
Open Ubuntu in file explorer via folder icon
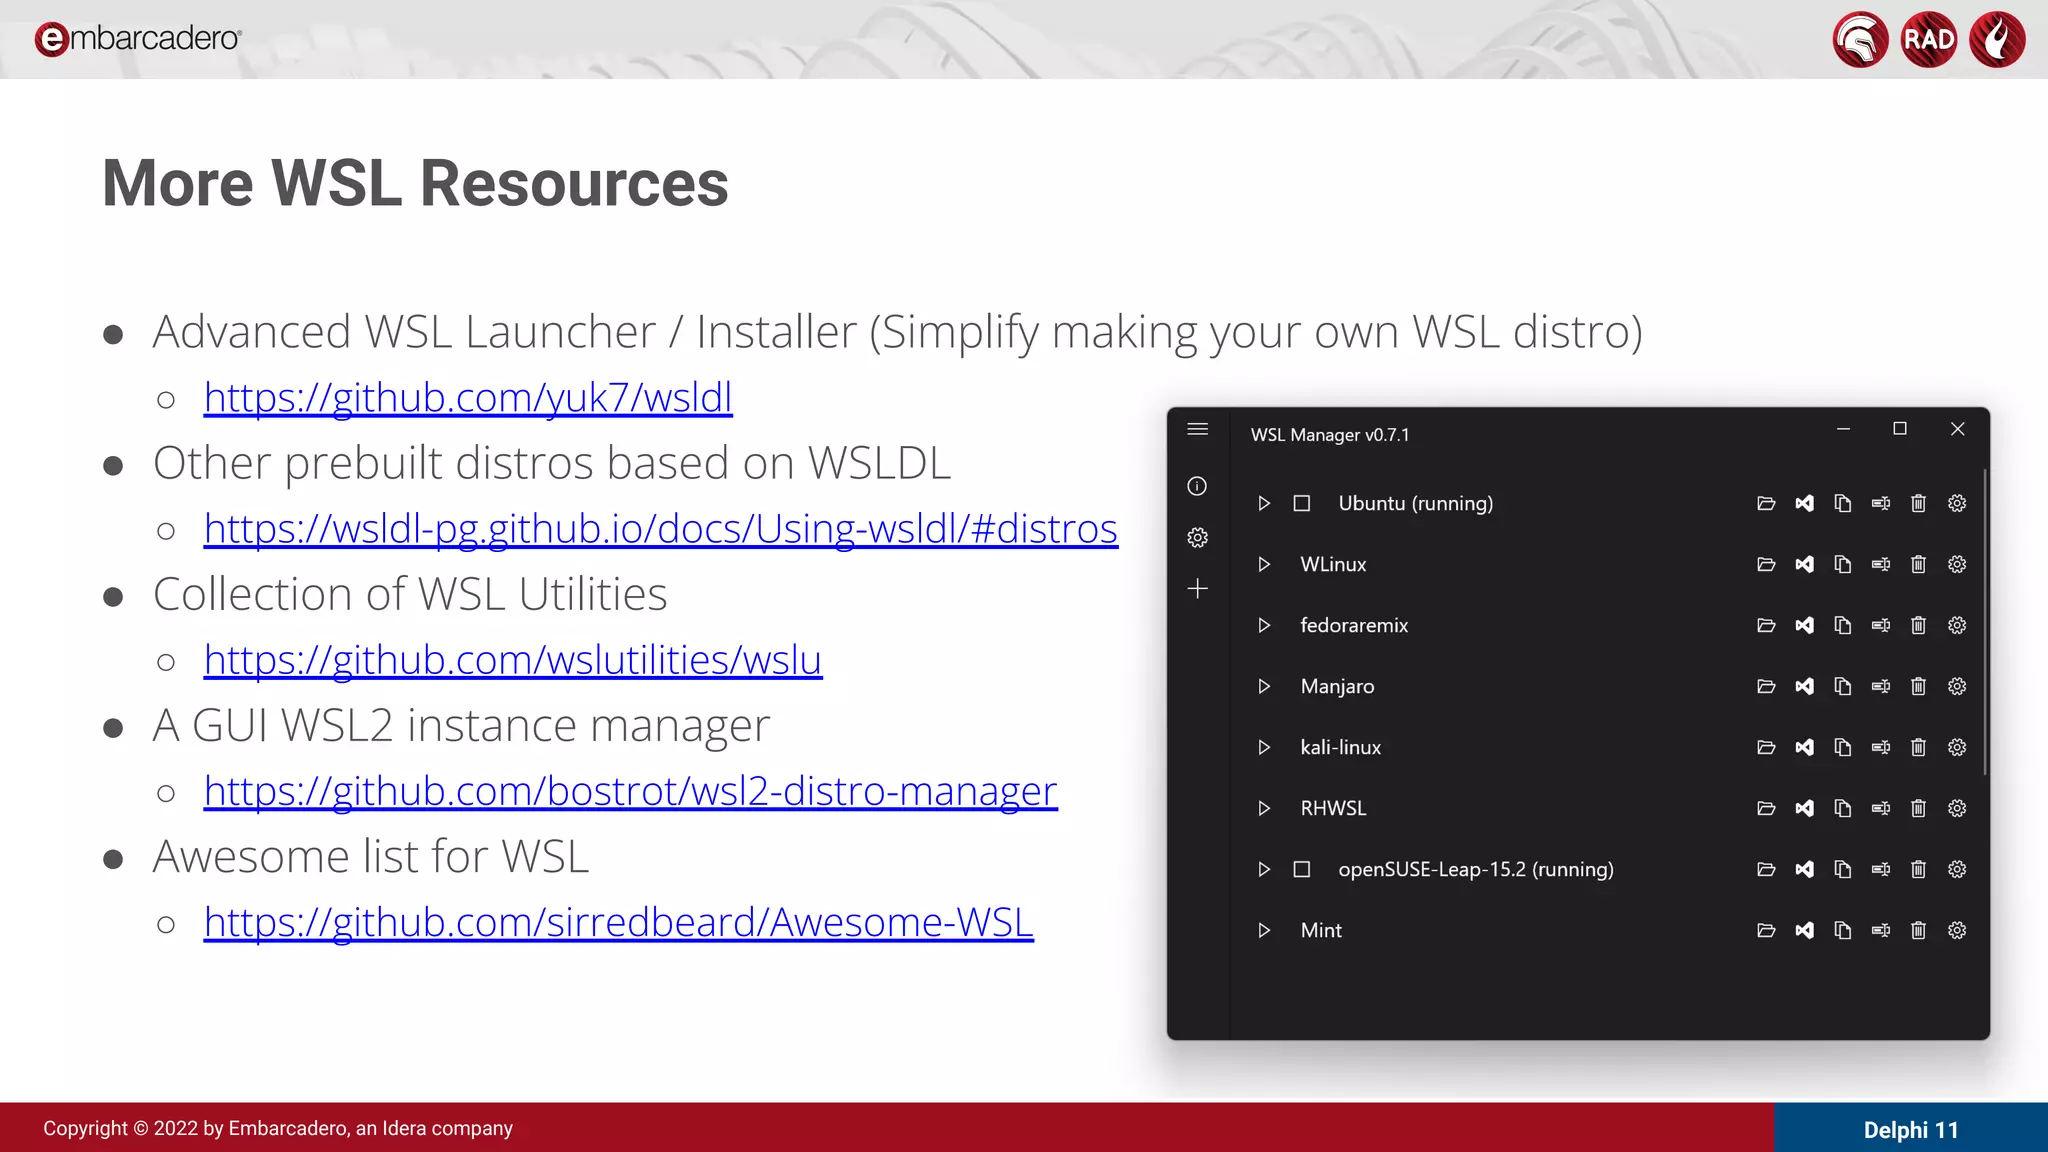(1766, 503)
